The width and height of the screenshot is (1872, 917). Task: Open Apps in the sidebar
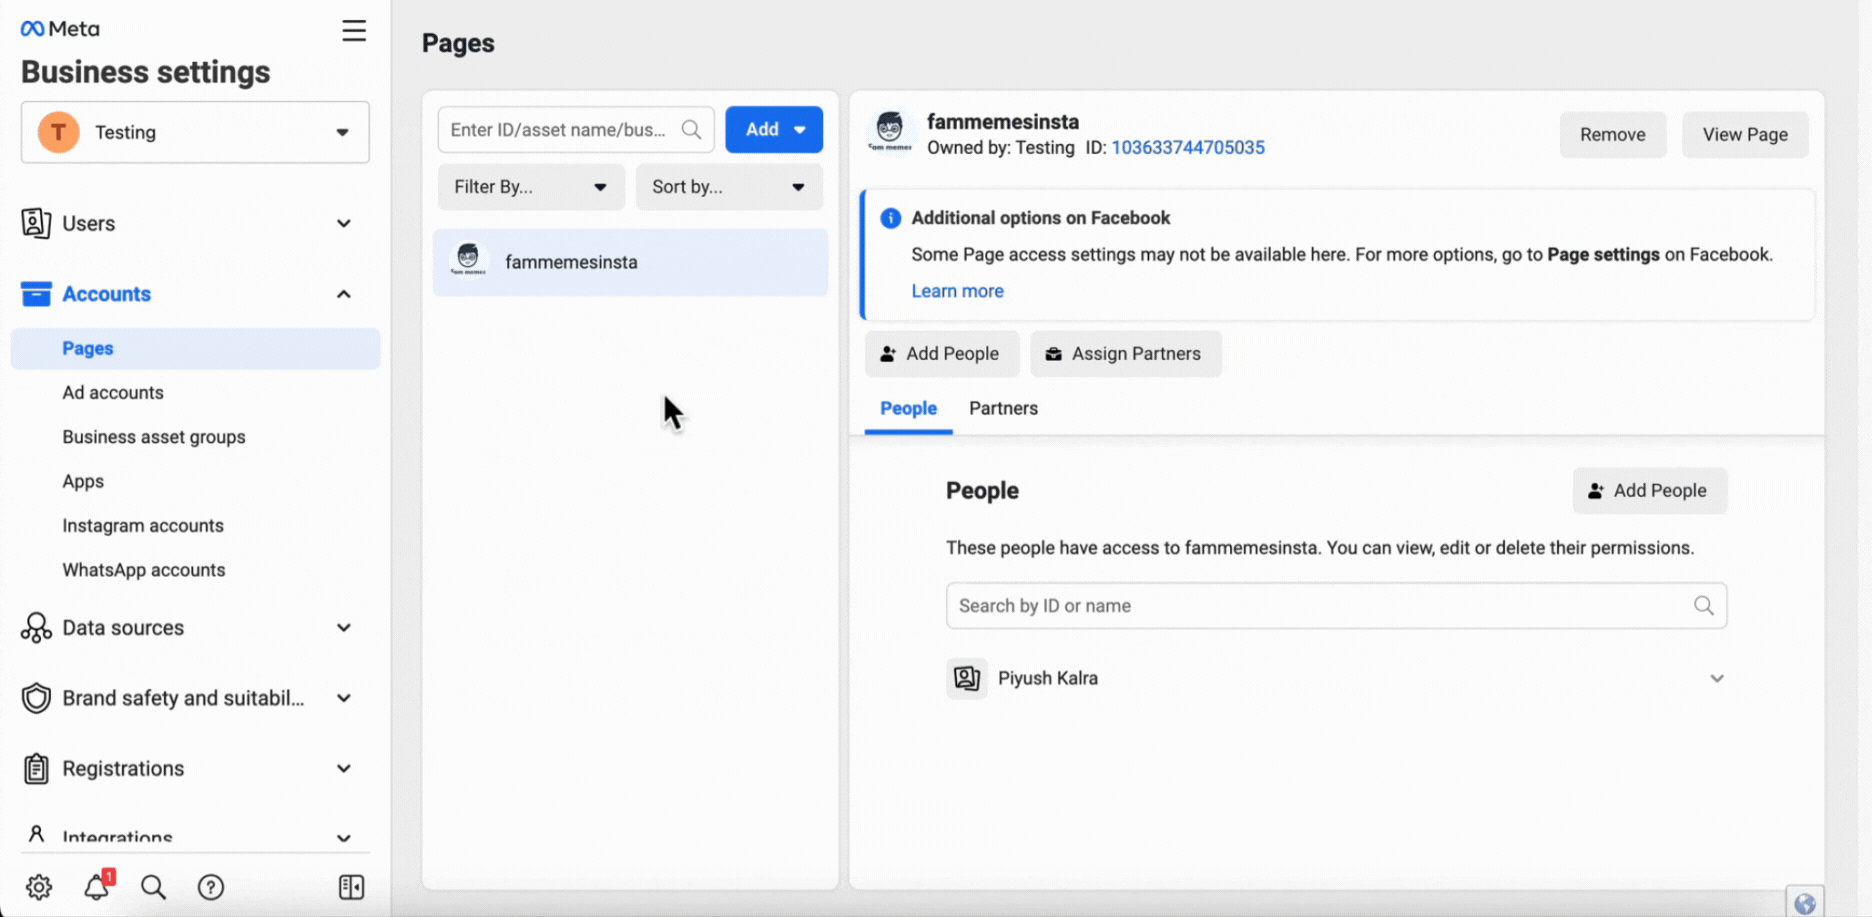(x=83, y=481)
